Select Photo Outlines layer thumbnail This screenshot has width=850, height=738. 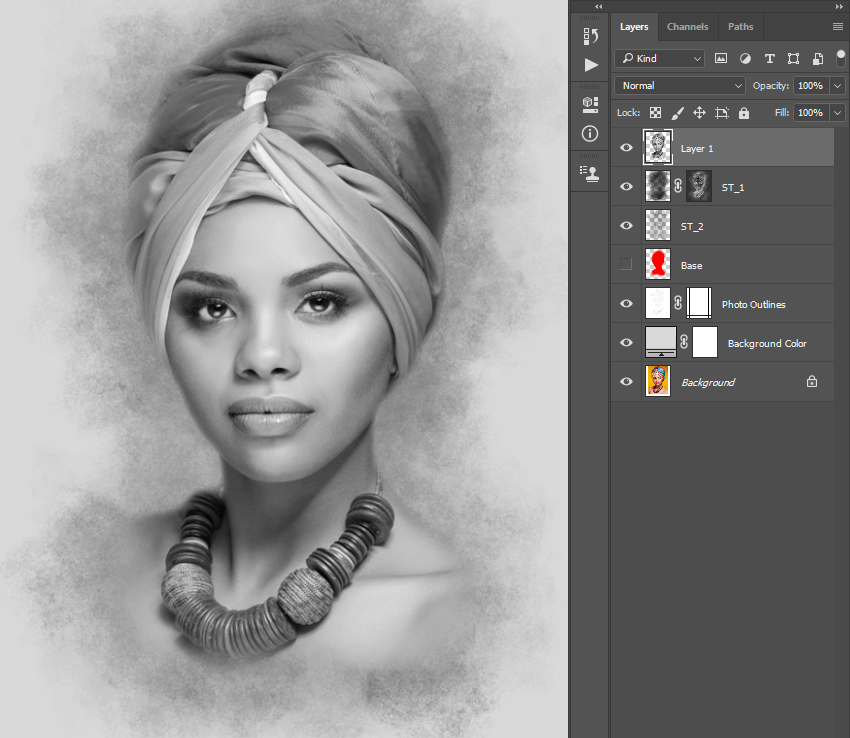tap(658, 303)
